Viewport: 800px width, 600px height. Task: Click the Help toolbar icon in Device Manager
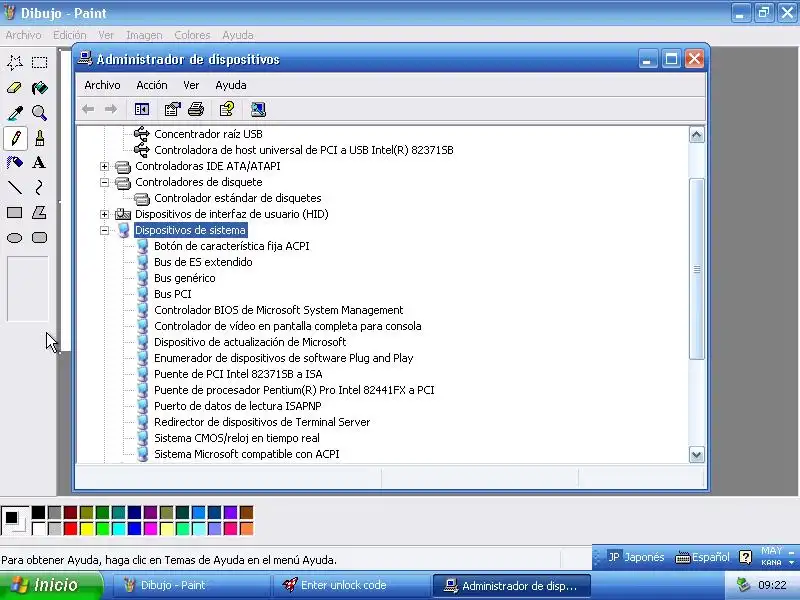pyautogui.click(x=227, y=109)
